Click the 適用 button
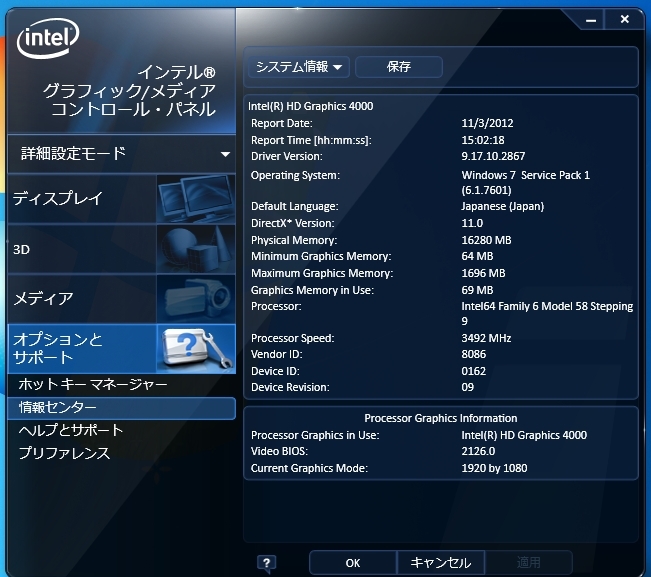This screenshot has width=651, height=577. [x=529, y=563]
